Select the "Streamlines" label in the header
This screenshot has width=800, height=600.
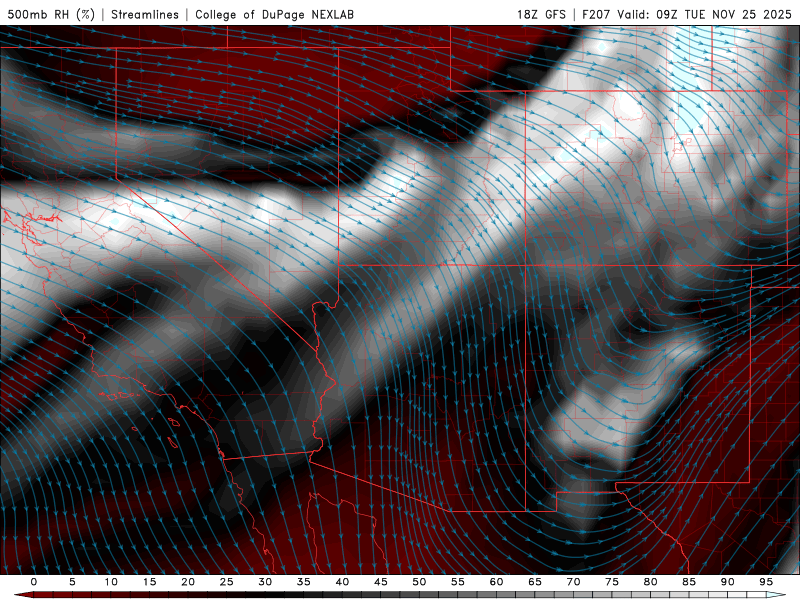click(145, 14)
